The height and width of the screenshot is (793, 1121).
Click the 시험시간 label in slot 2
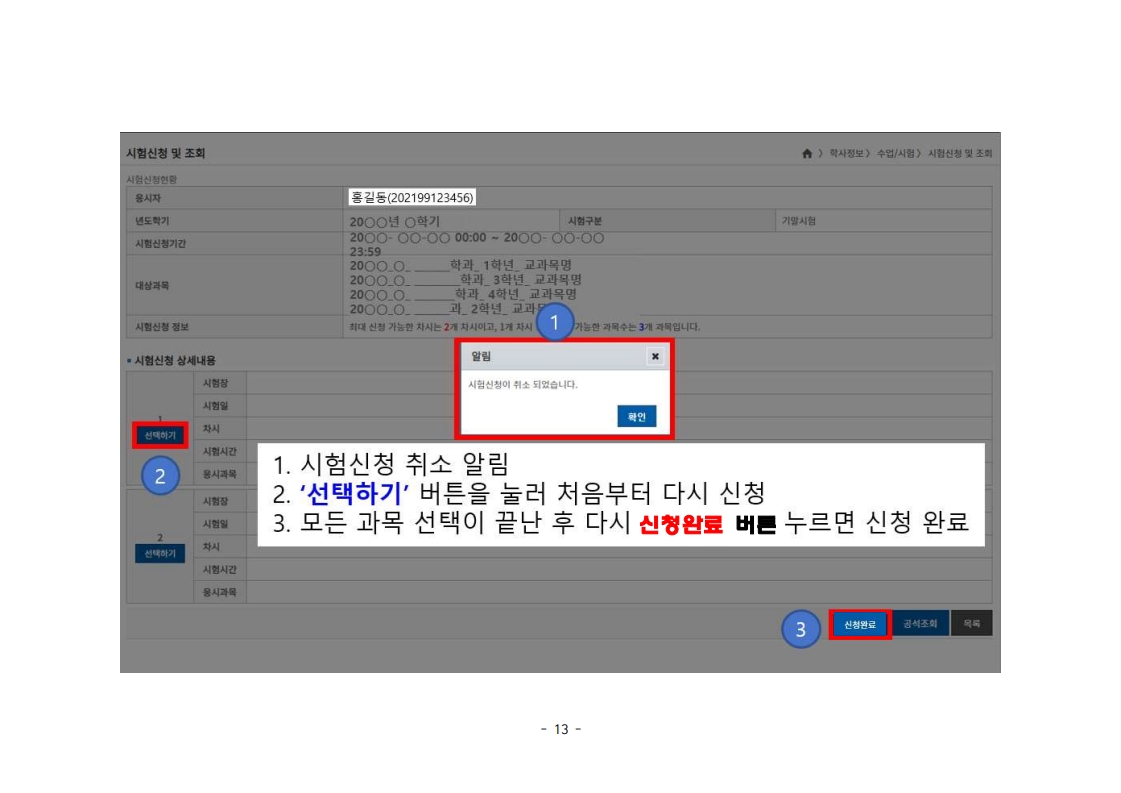tap(219, 570)
